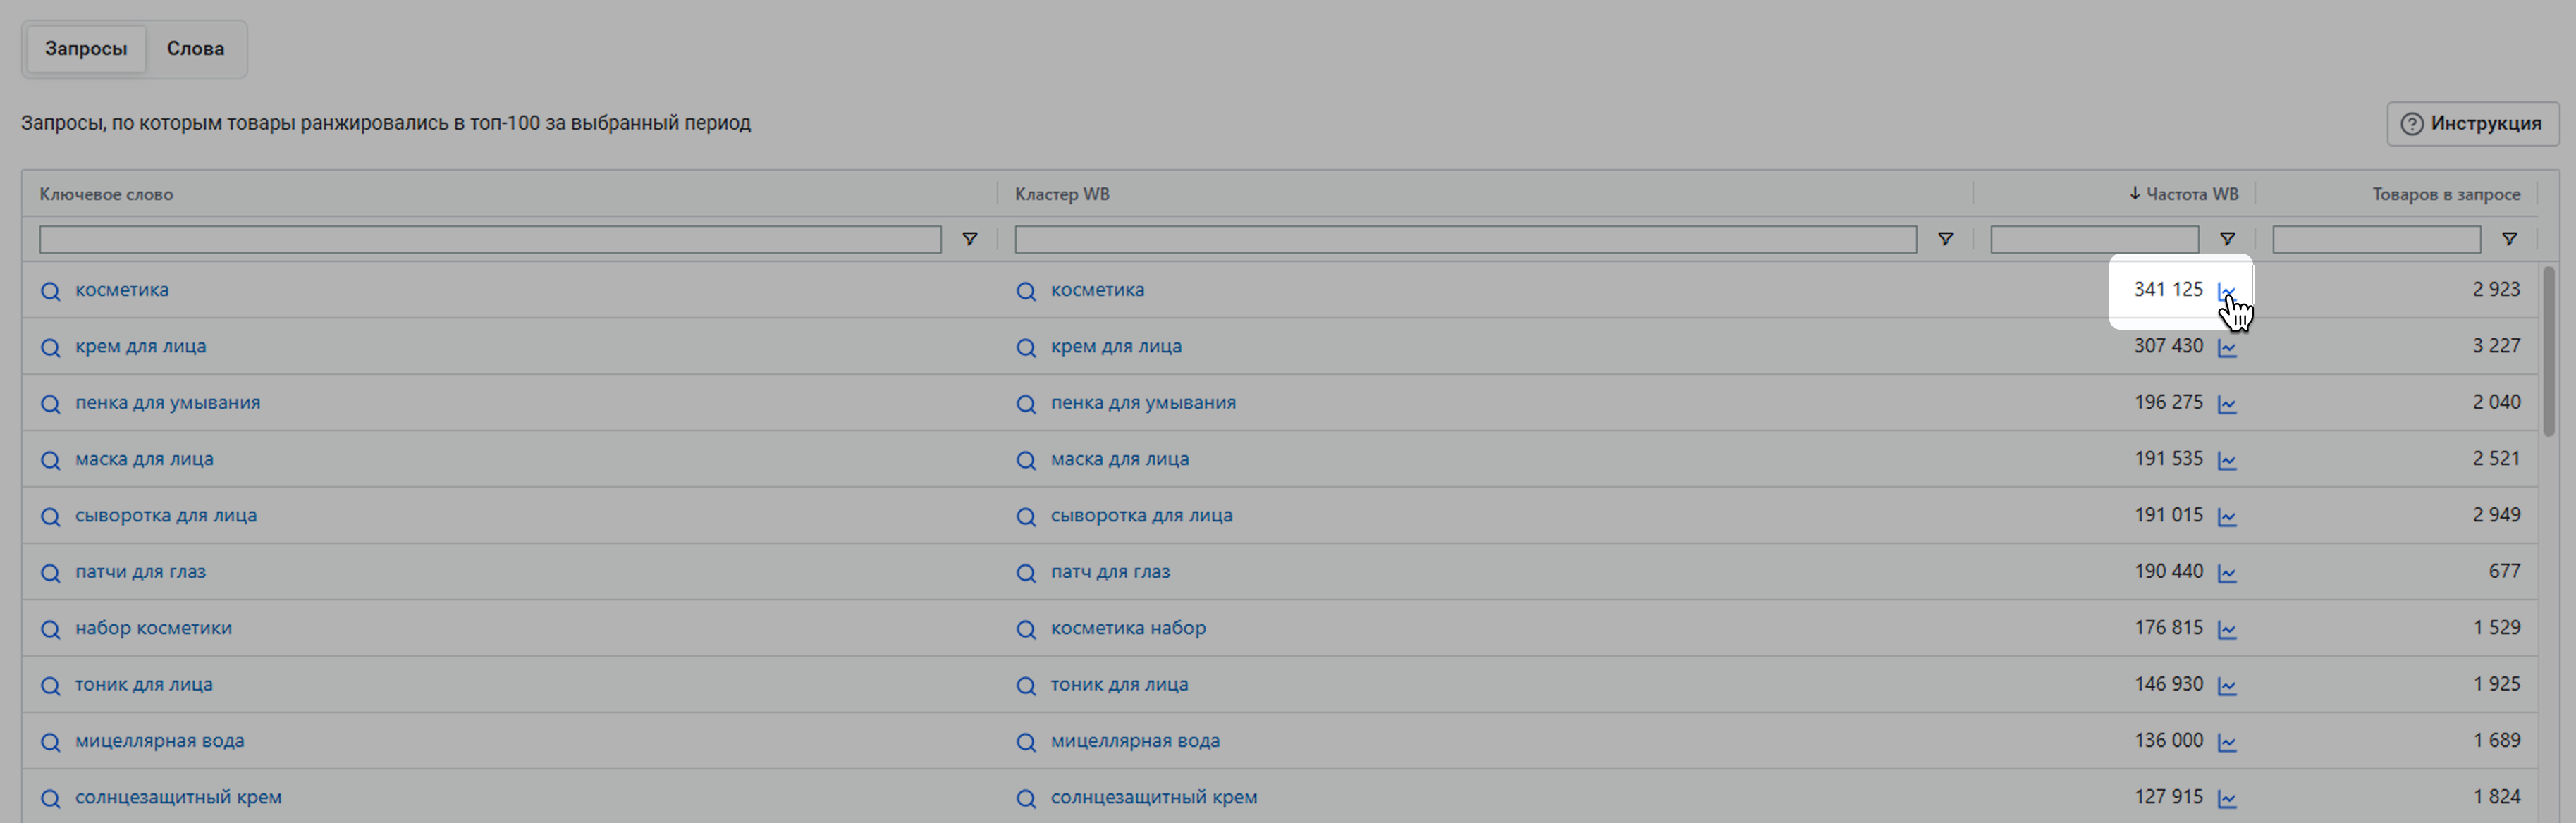Open keyword link патчи для глаз

pyautogui.click(x=141, y=572)
